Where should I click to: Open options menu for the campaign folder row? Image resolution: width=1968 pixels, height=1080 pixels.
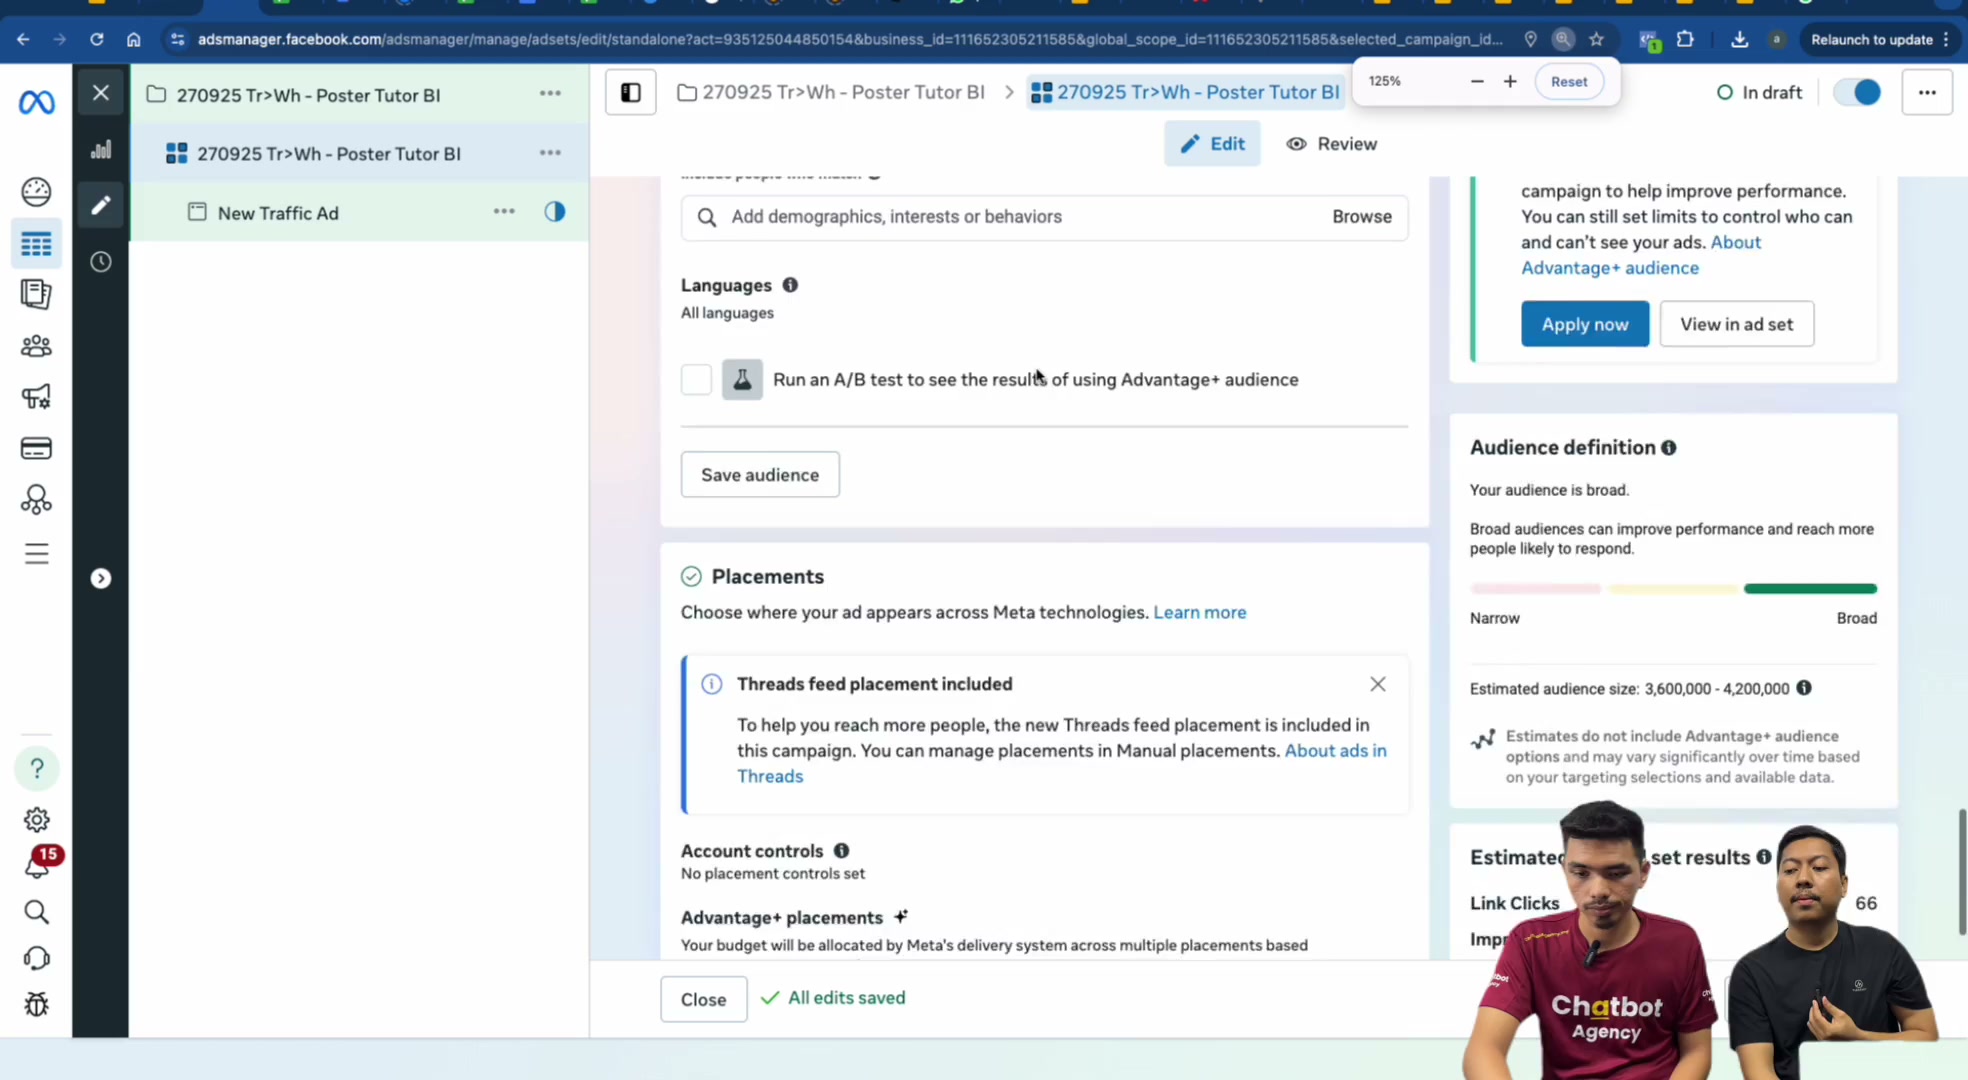pyautogui.click(x=550, y=93)
